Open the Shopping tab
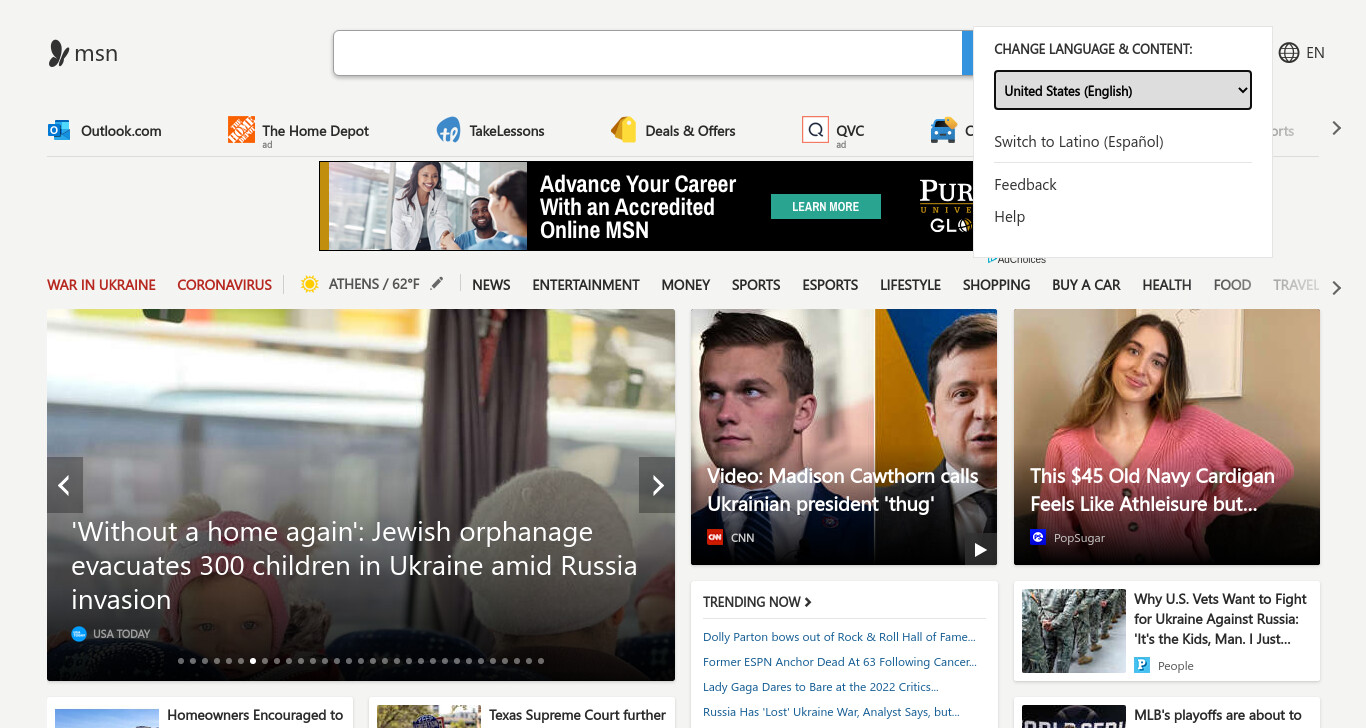The width and height of the screenshot is (1366, 728). [x=996, y=285]
